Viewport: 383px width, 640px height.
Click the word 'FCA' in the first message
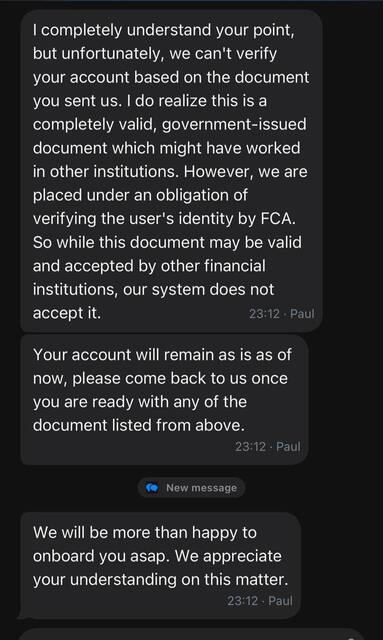(278, 219)
